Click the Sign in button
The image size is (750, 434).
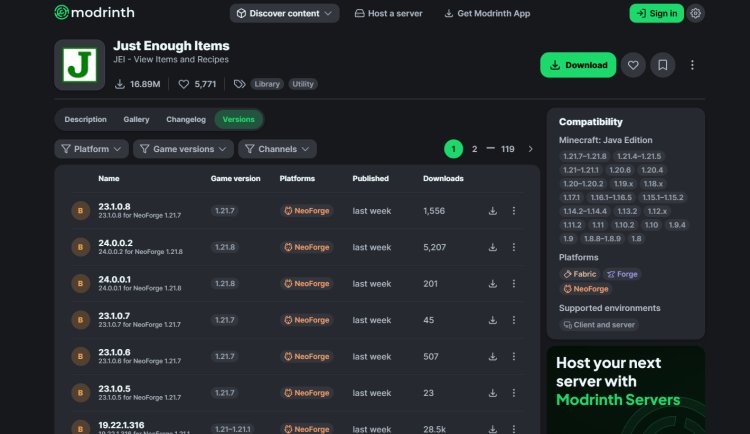click(x=656, y=13)
